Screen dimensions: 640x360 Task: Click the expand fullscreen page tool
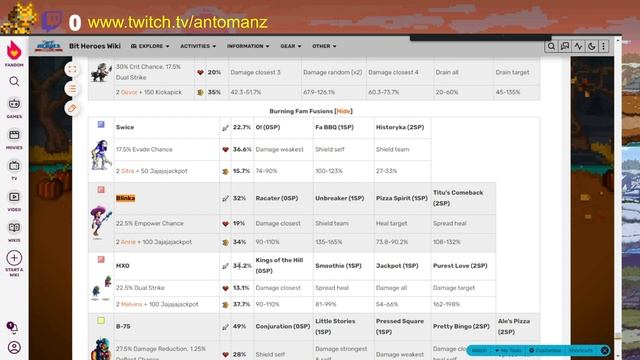tap(72, 70)
